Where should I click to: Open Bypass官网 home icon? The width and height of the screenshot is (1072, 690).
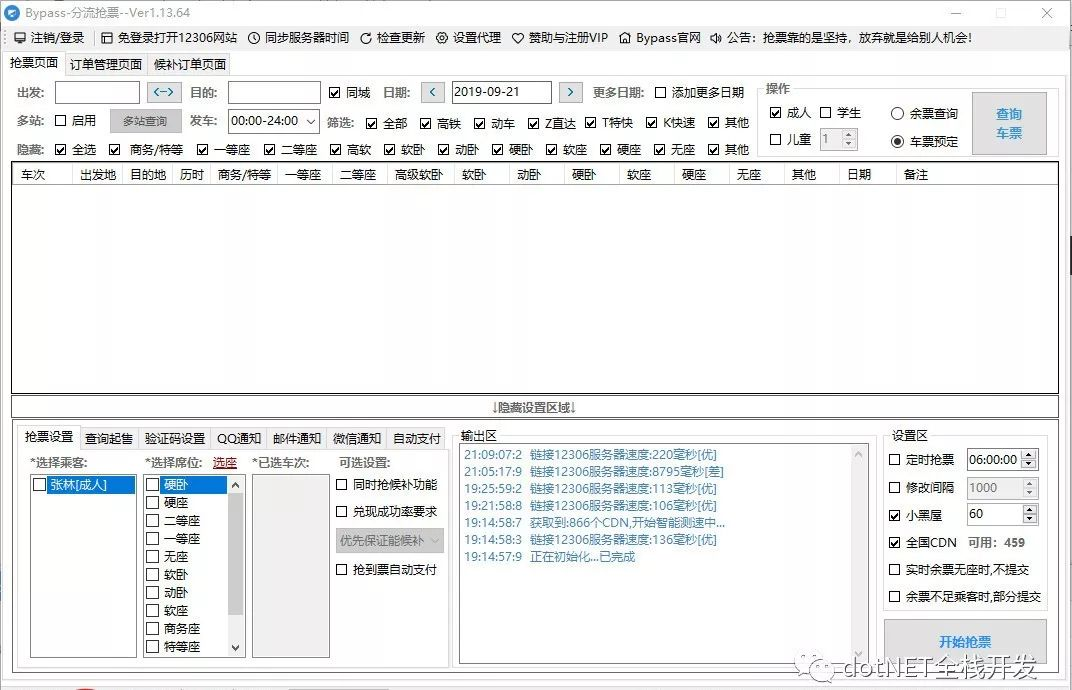click(625, 38)
